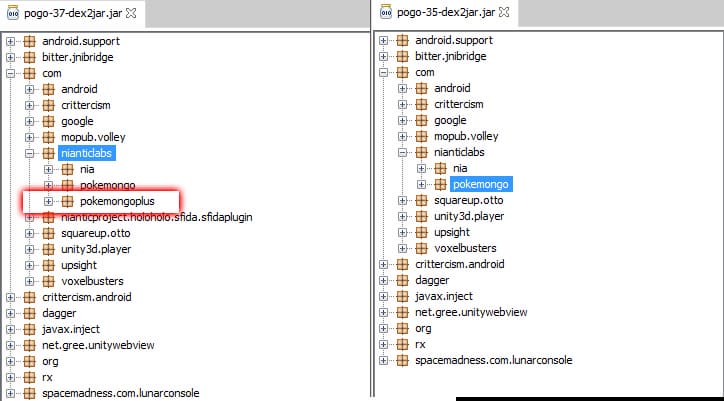Screen dimensions: 724x401
Task: Select highlighted pokemongo in pogo-35 tree
Action: tap(481, 184)
